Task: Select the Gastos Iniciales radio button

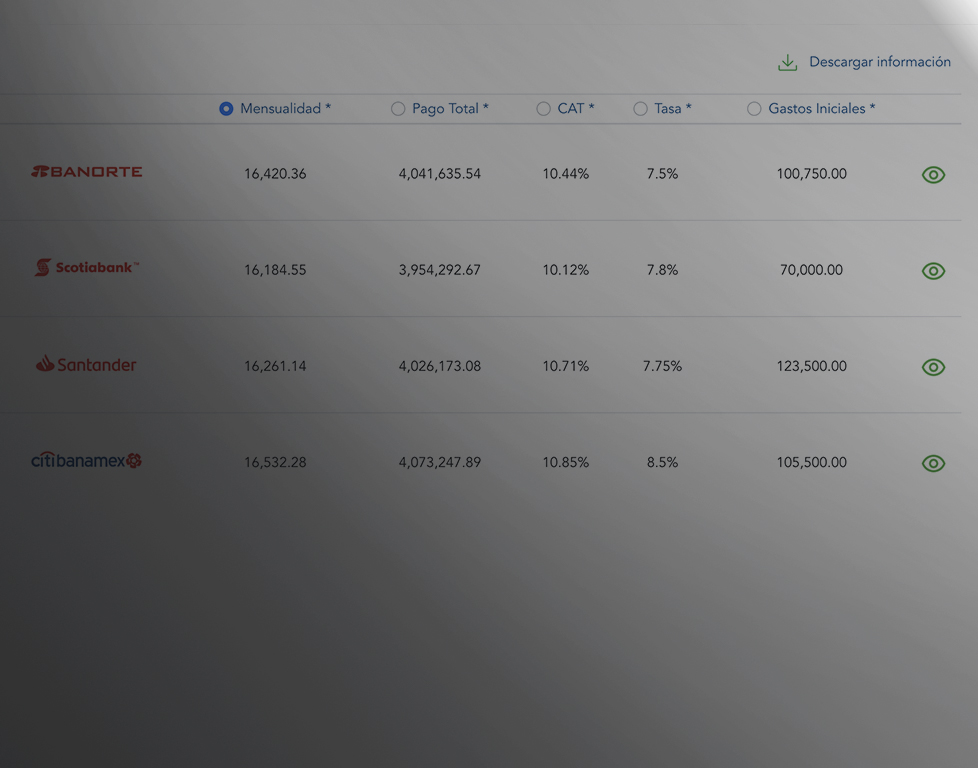Action: tap(754, 109)
